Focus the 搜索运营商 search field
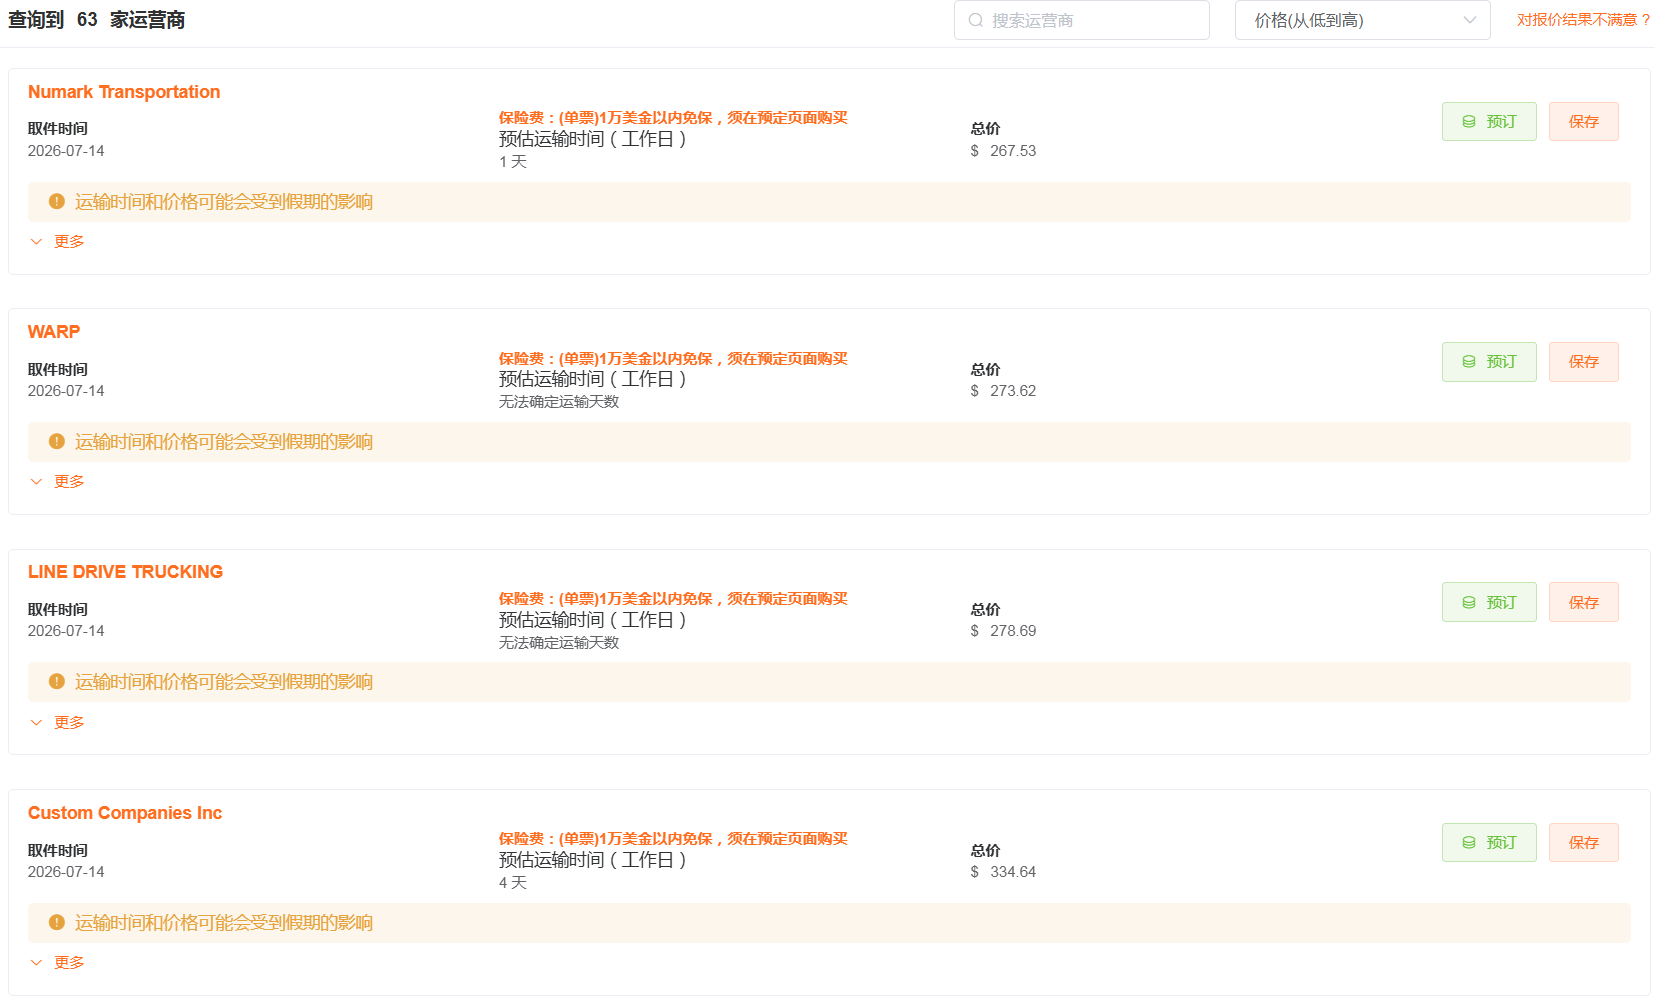 click(1081, 20)
